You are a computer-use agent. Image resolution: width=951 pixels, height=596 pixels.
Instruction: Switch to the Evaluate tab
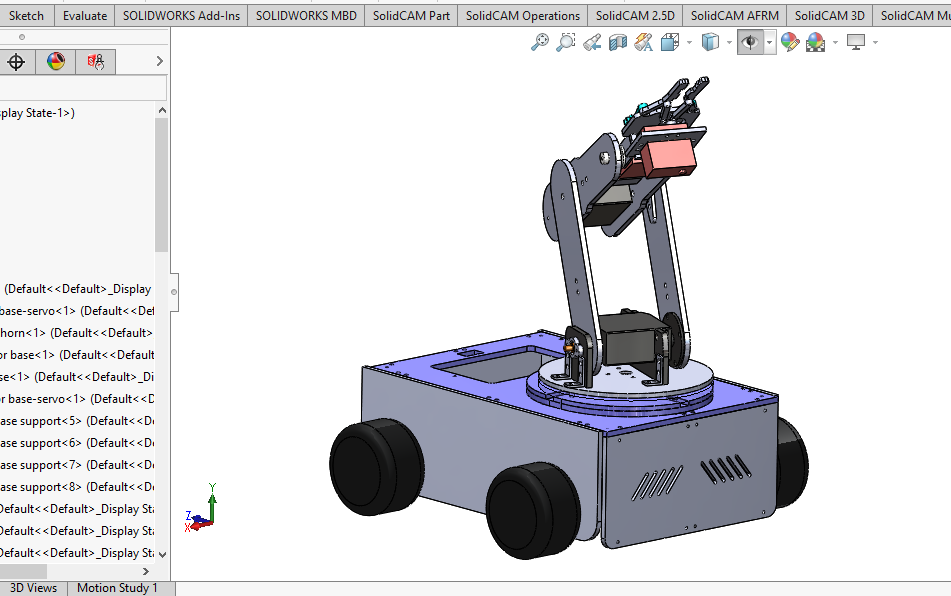click(85, 16)
